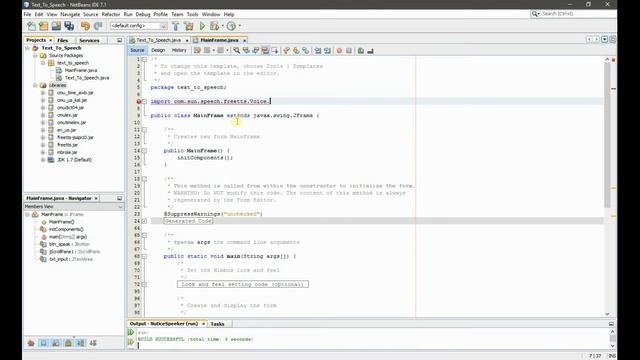Screen dimensions: 640x360
Task: Open the Debug Project dropdown arrow
Action: click(x=223, y=26)
